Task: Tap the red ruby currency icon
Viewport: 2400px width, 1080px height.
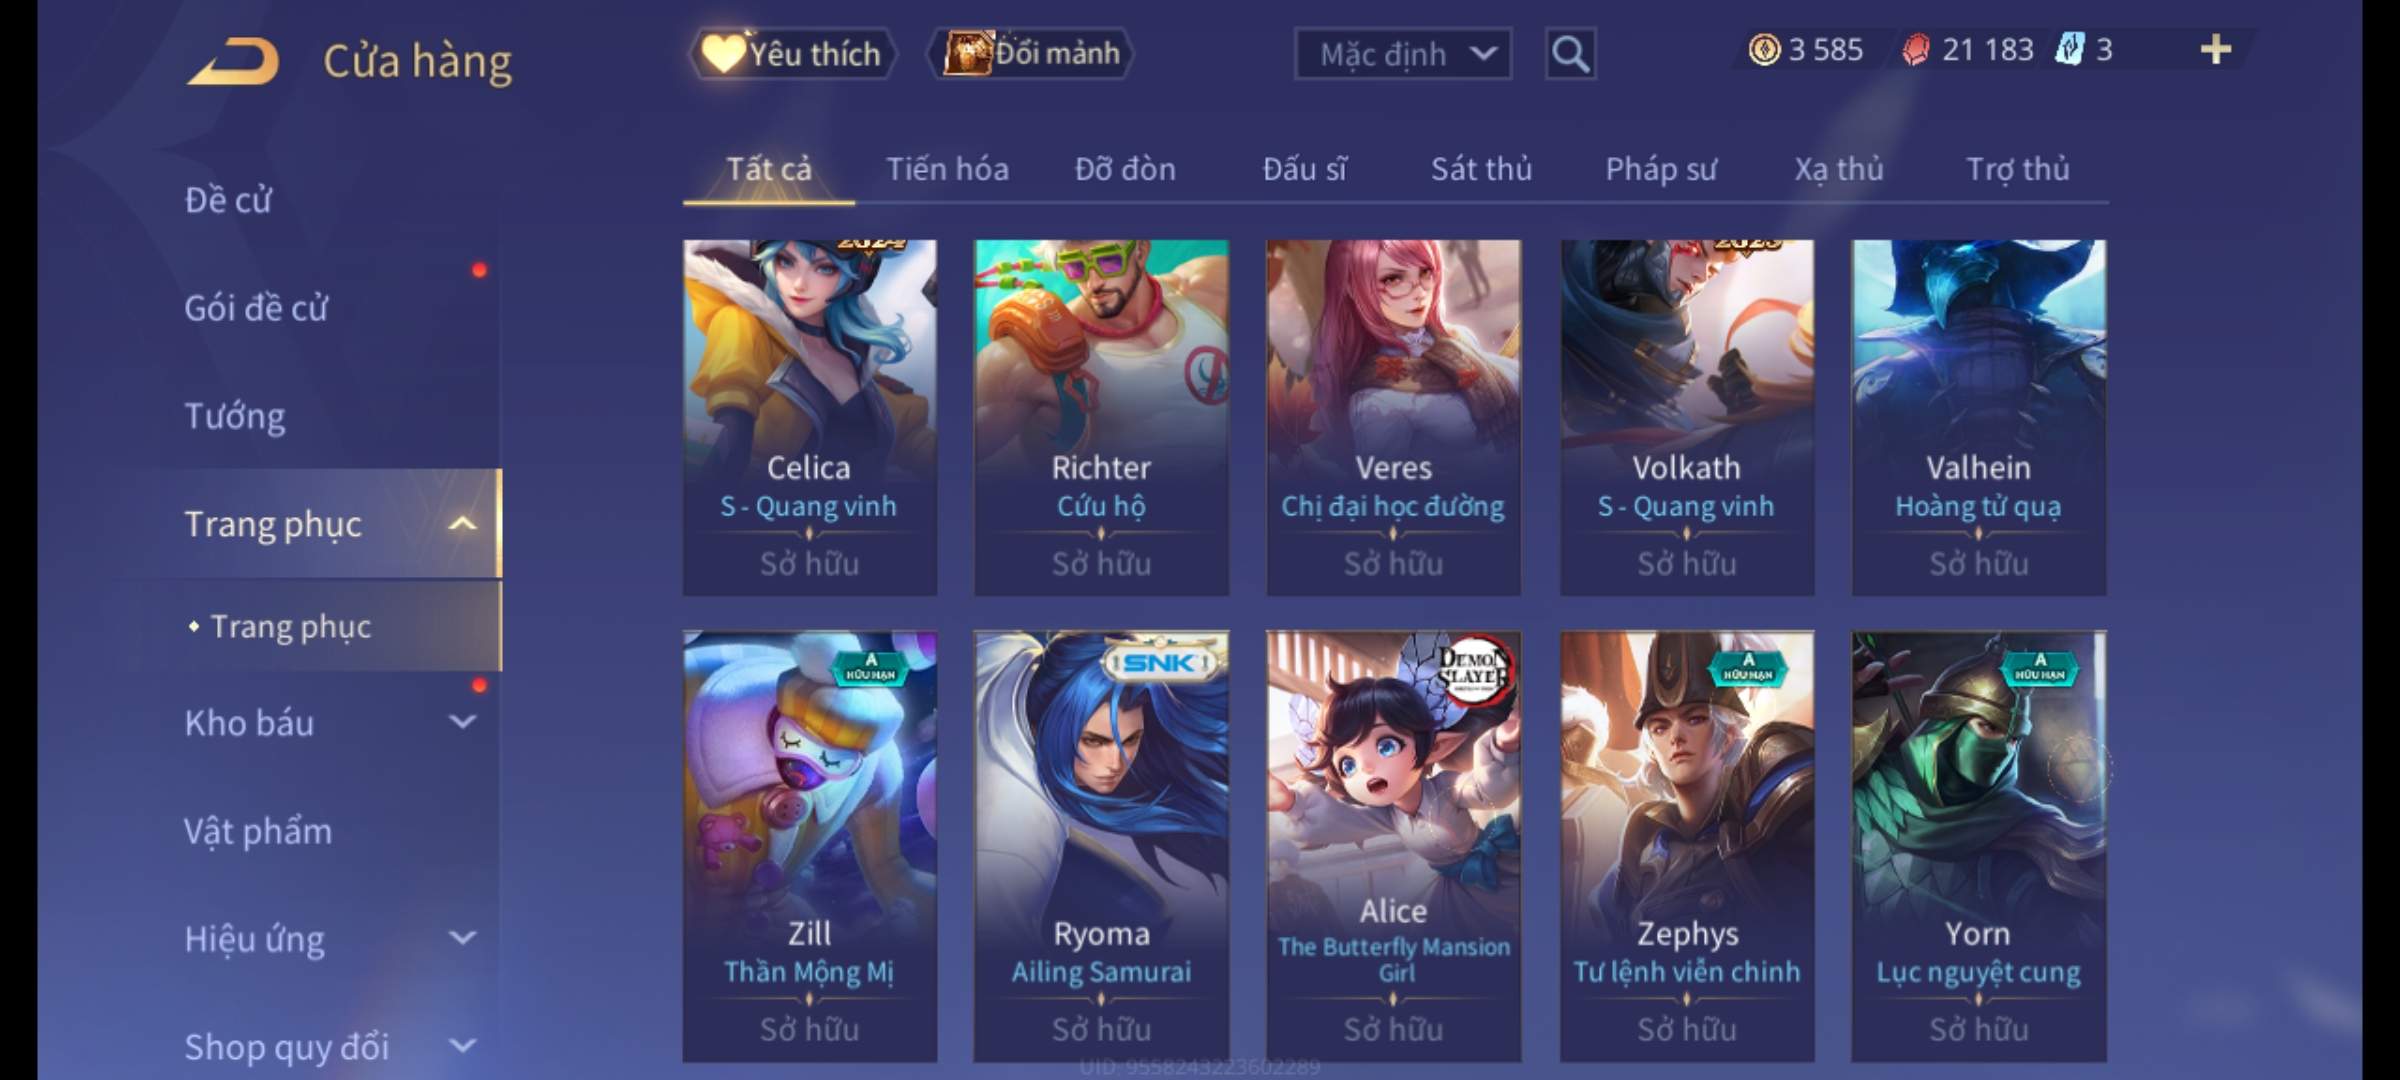Action: [1915, 50]
